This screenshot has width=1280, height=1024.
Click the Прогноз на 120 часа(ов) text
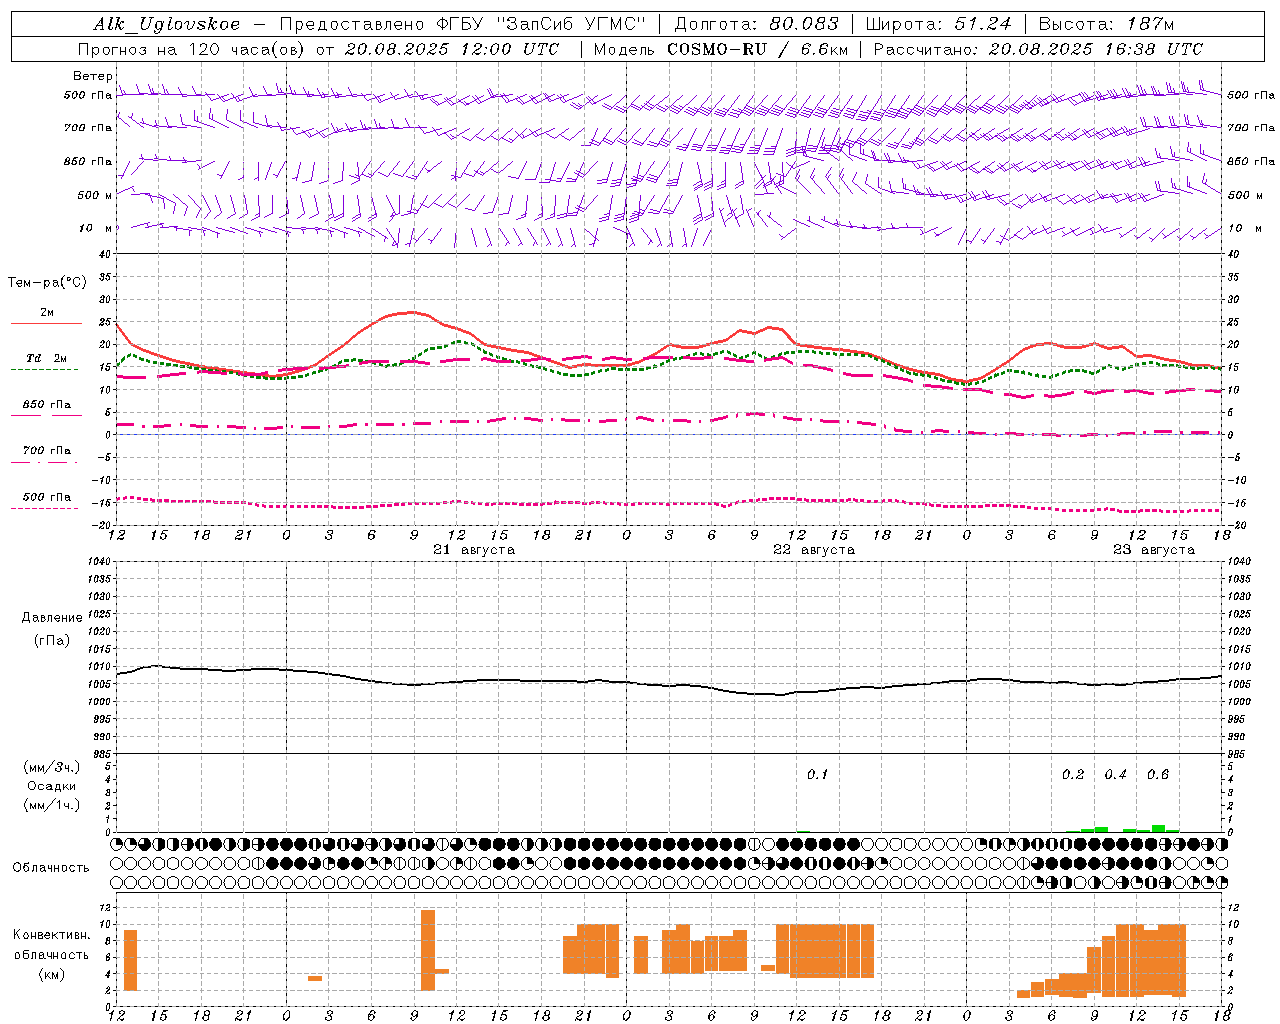[191, 49]
